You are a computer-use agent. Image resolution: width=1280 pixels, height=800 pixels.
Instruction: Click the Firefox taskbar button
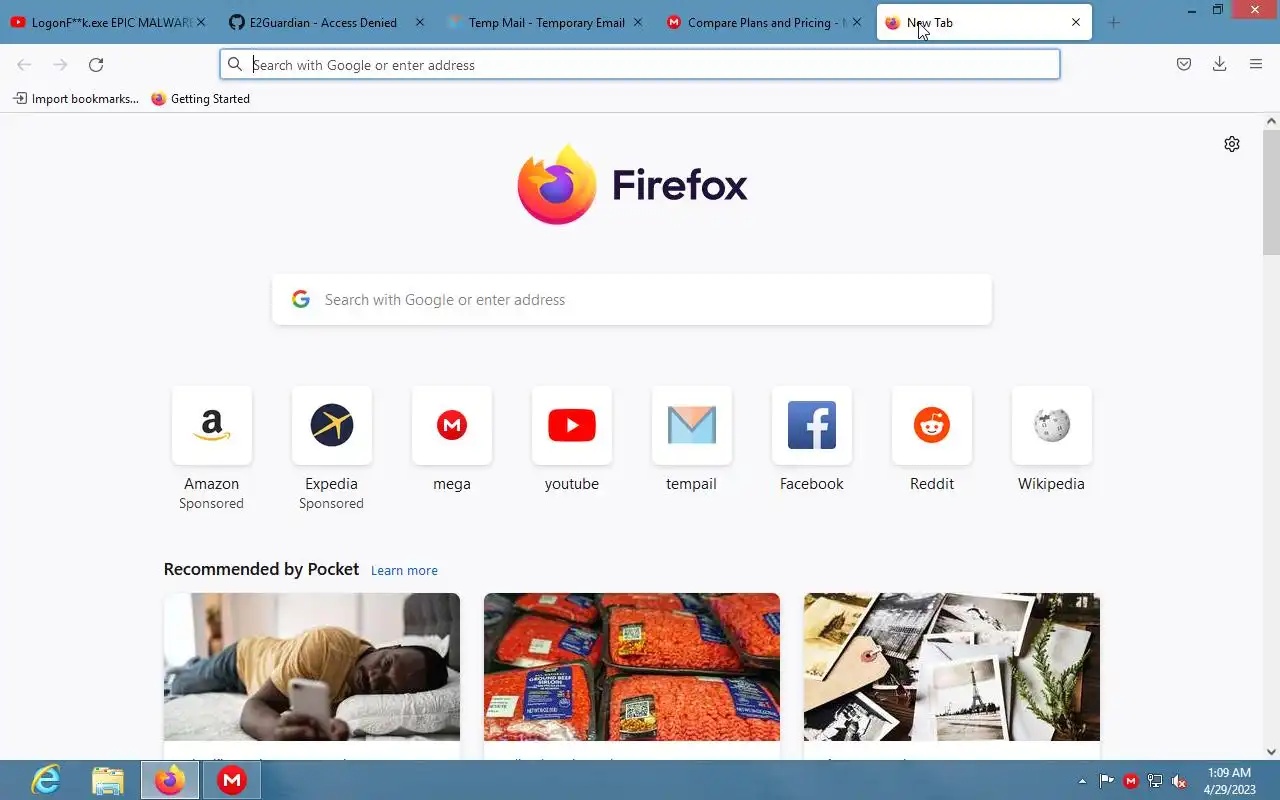coord(170,780)
